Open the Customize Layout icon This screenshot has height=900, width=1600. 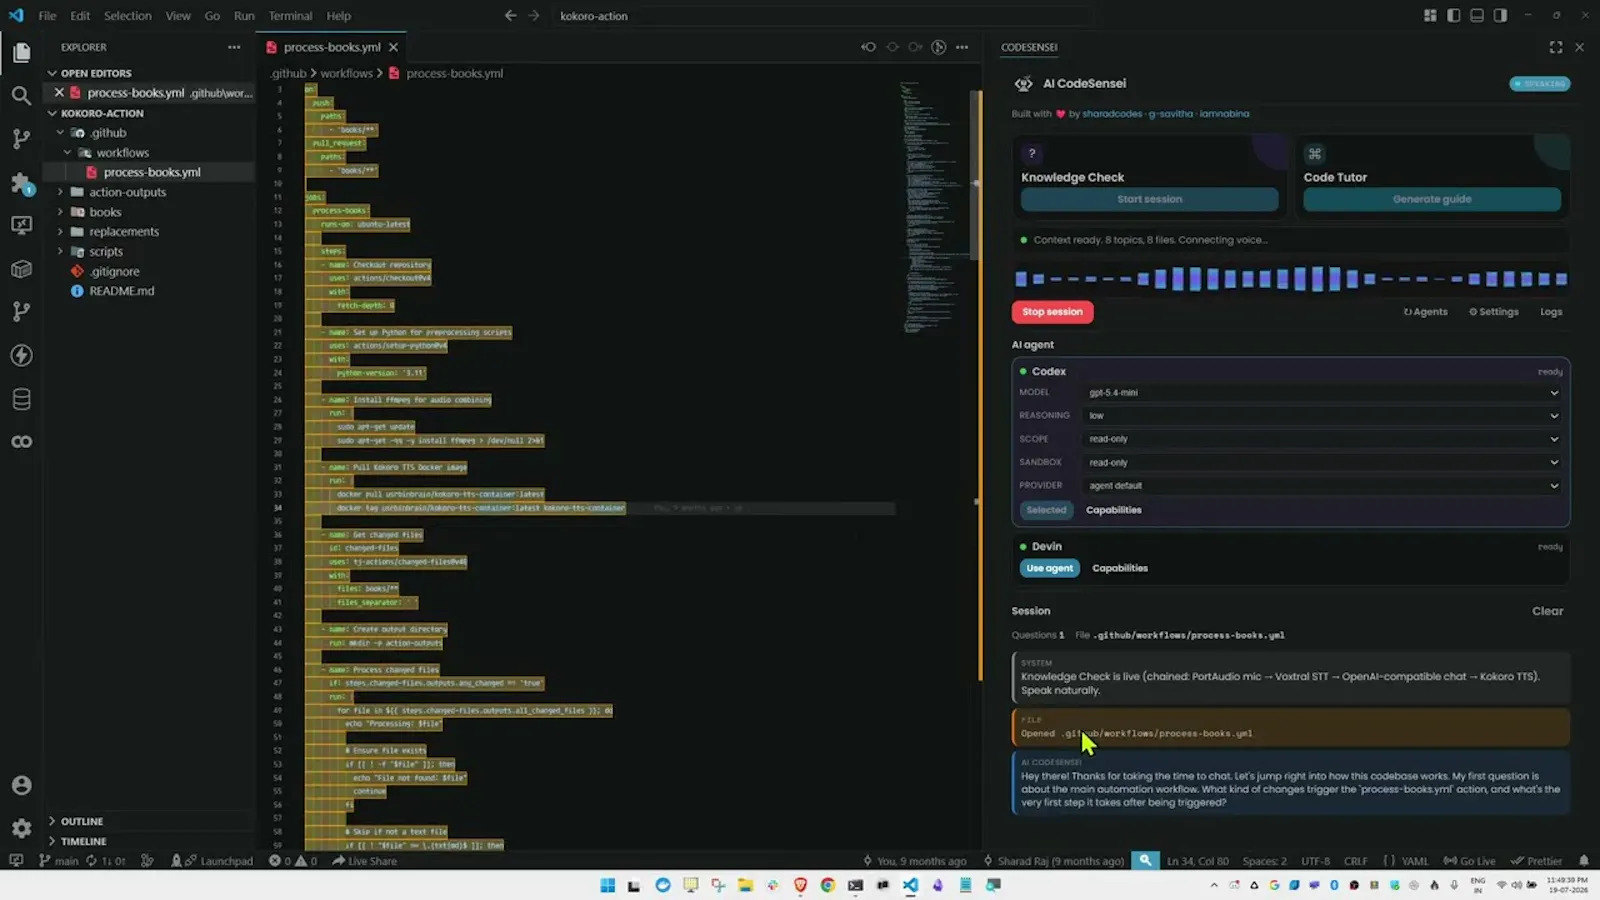click(x=1430, y=16)
